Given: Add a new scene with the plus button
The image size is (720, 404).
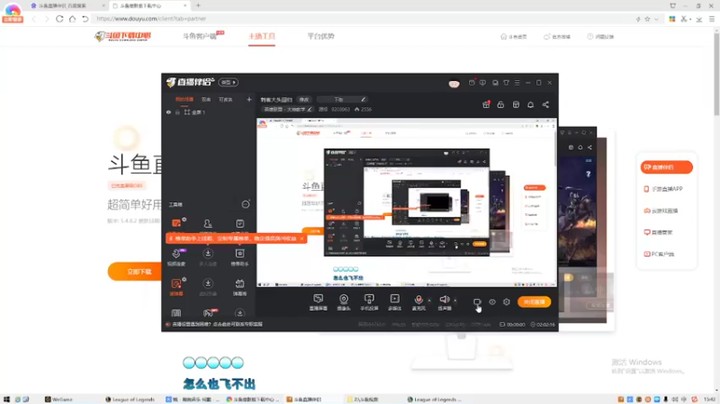Looking at the screenshot, I should pos(249,99).
